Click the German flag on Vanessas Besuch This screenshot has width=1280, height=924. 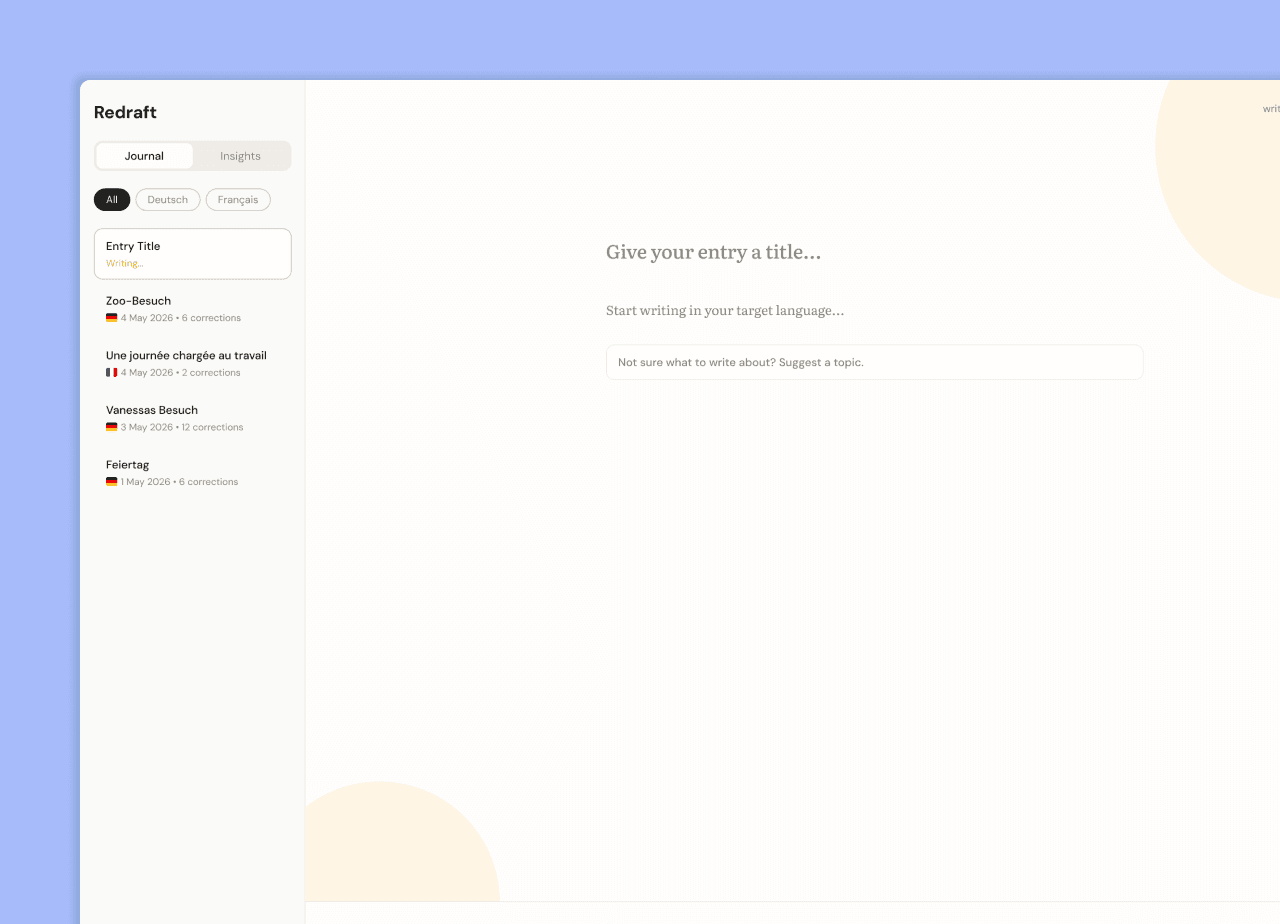click(x=112, y=427)
